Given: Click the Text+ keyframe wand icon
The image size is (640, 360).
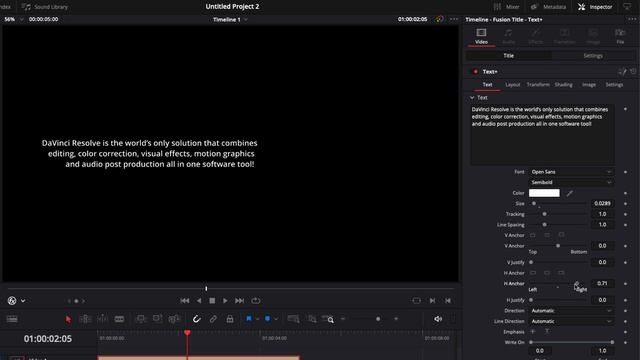Looking at the screenshot, I should 622,71.
